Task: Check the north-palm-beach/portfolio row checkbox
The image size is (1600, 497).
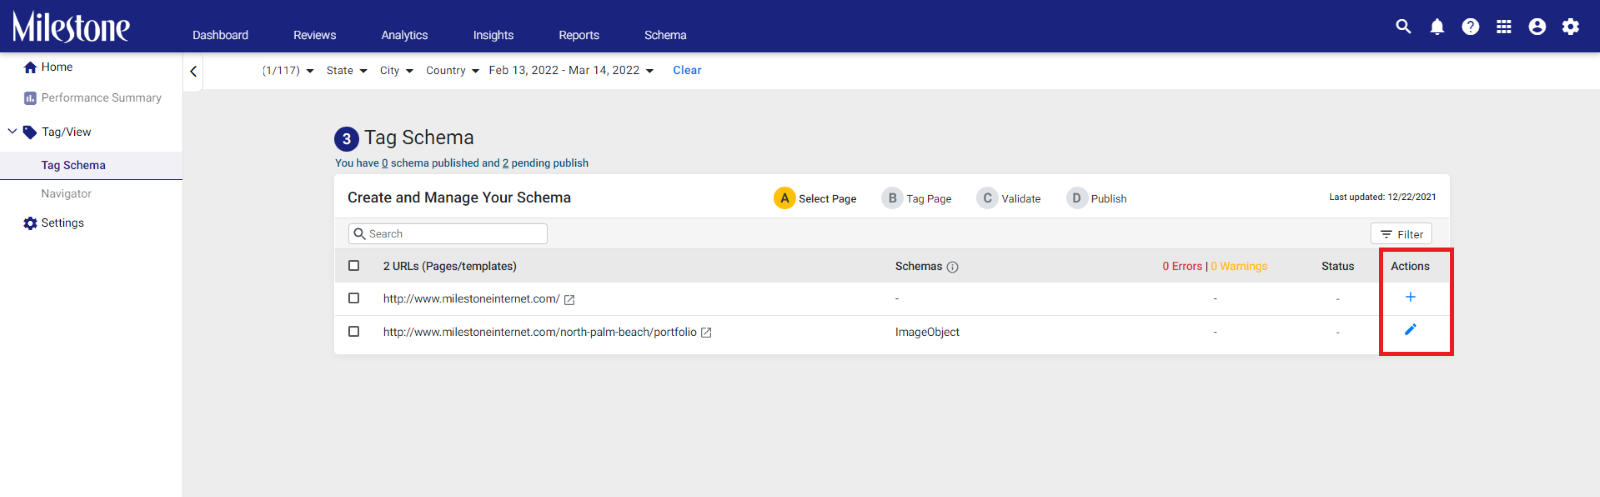Action: 353,331
